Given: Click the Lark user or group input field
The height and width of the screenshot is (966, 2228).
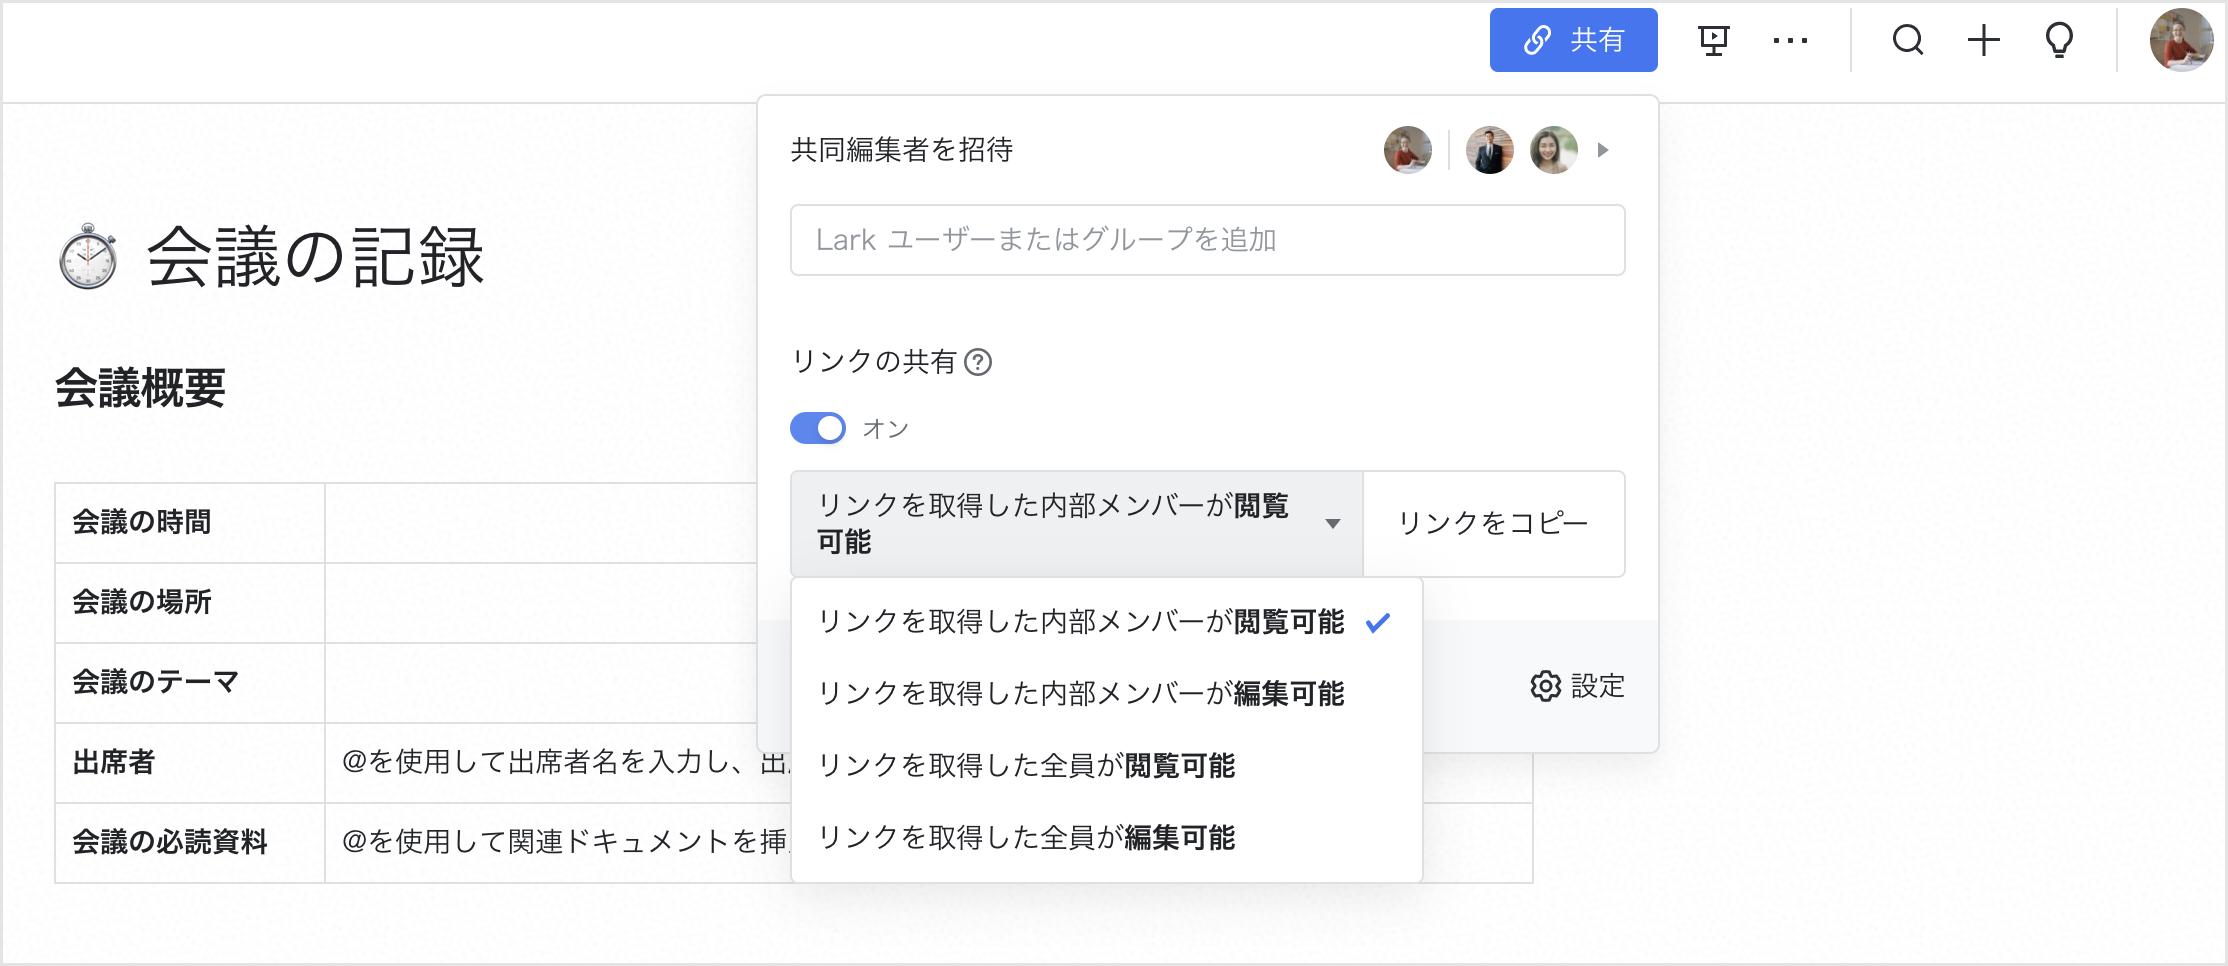Looking at the screenshot, I should [x=1207, y=240].
